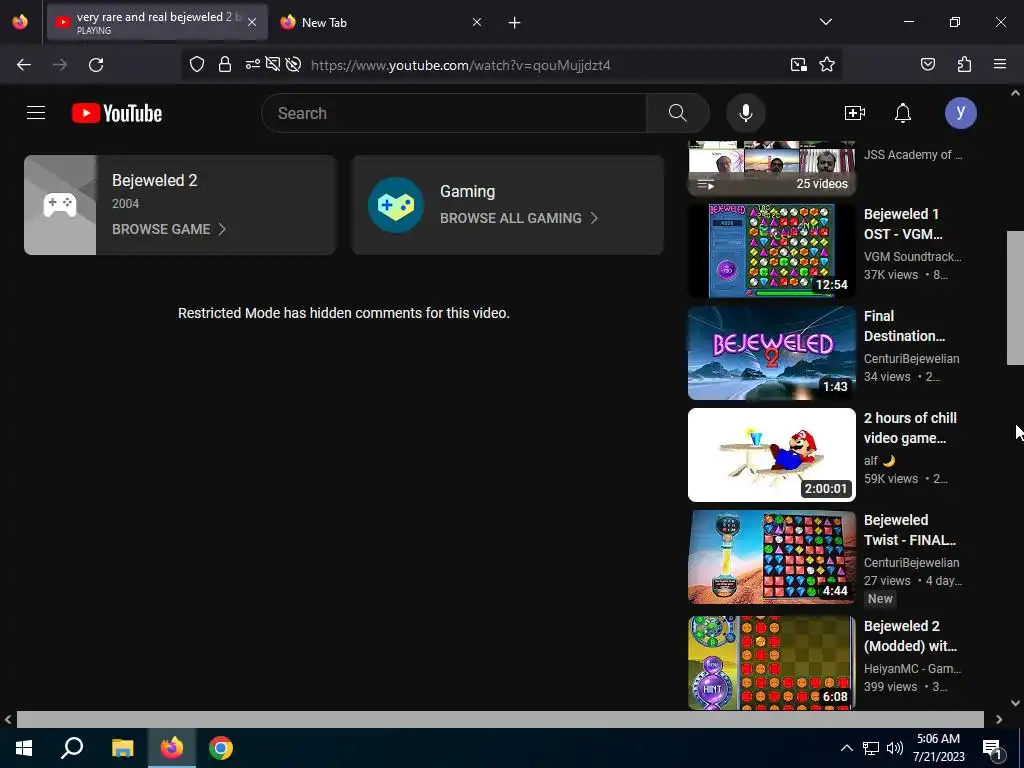Click the blocked camera permission icon
This screenshot has width=1024, height=768.
click(x=273, y=65)
